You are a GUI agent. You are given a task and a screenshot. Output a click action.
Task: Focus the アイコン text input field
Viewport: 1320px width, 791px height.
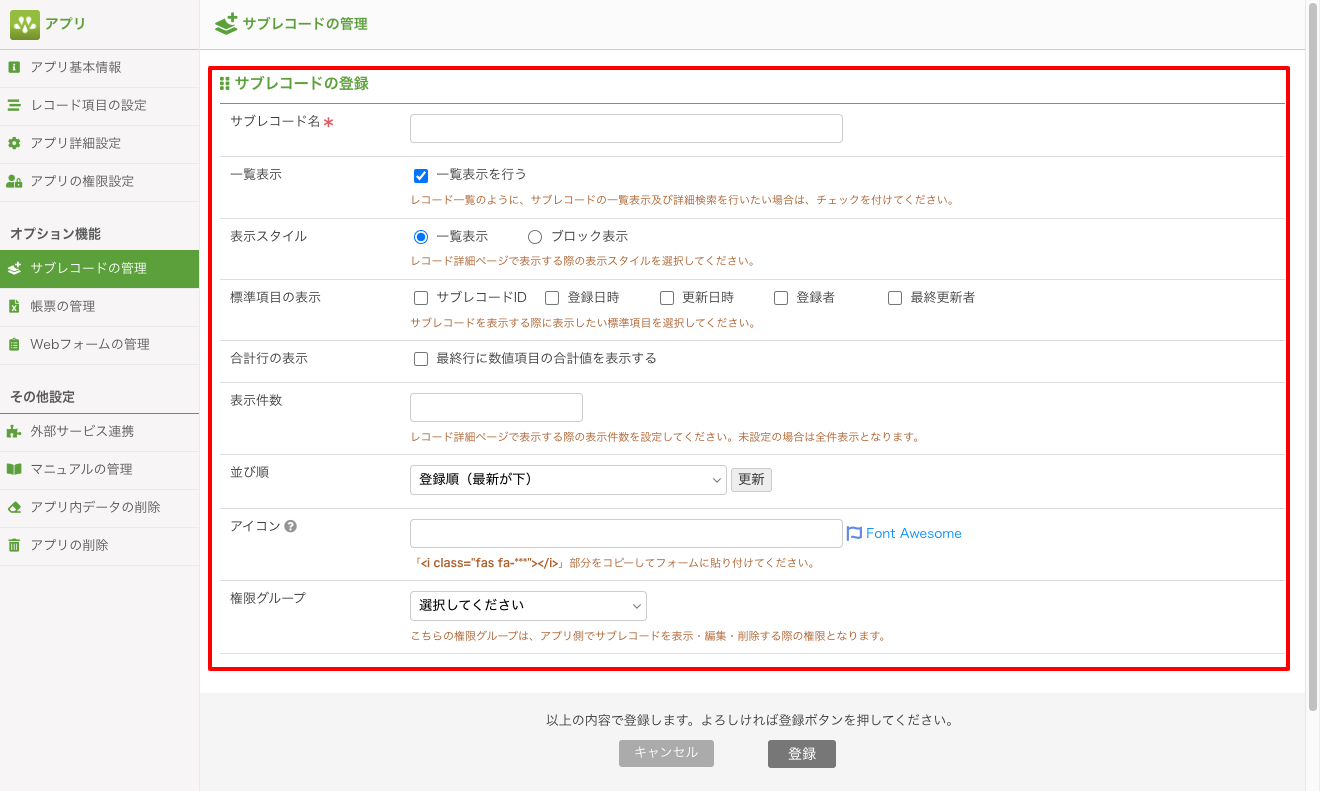(626, 533)
